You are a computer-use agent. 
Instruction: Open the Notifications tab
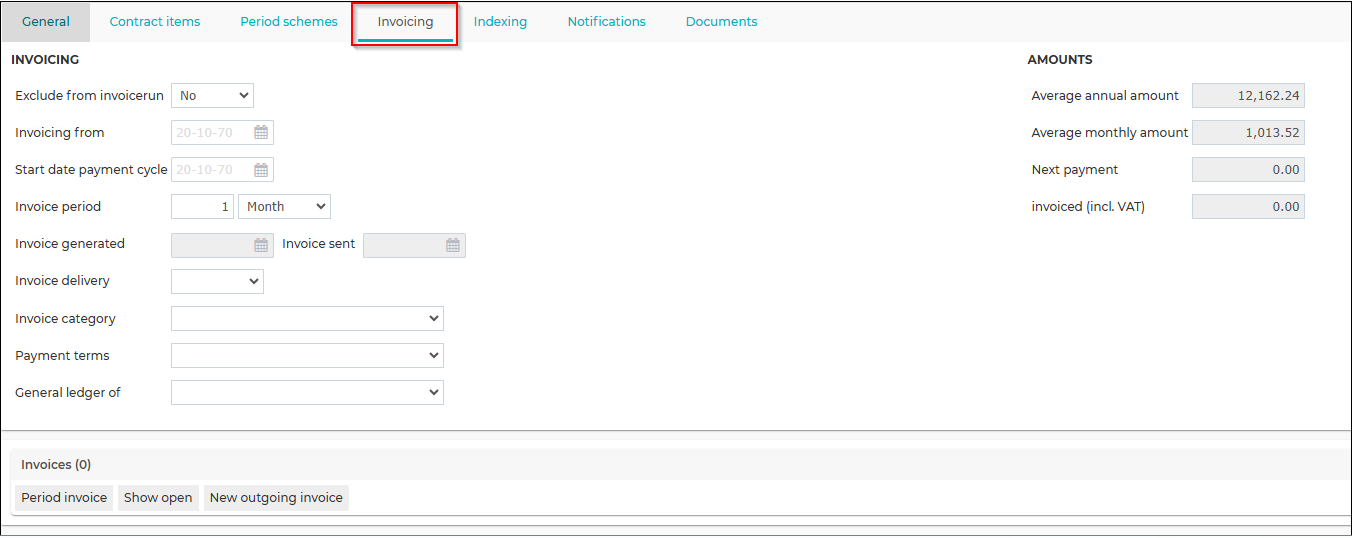click(607, 21)
